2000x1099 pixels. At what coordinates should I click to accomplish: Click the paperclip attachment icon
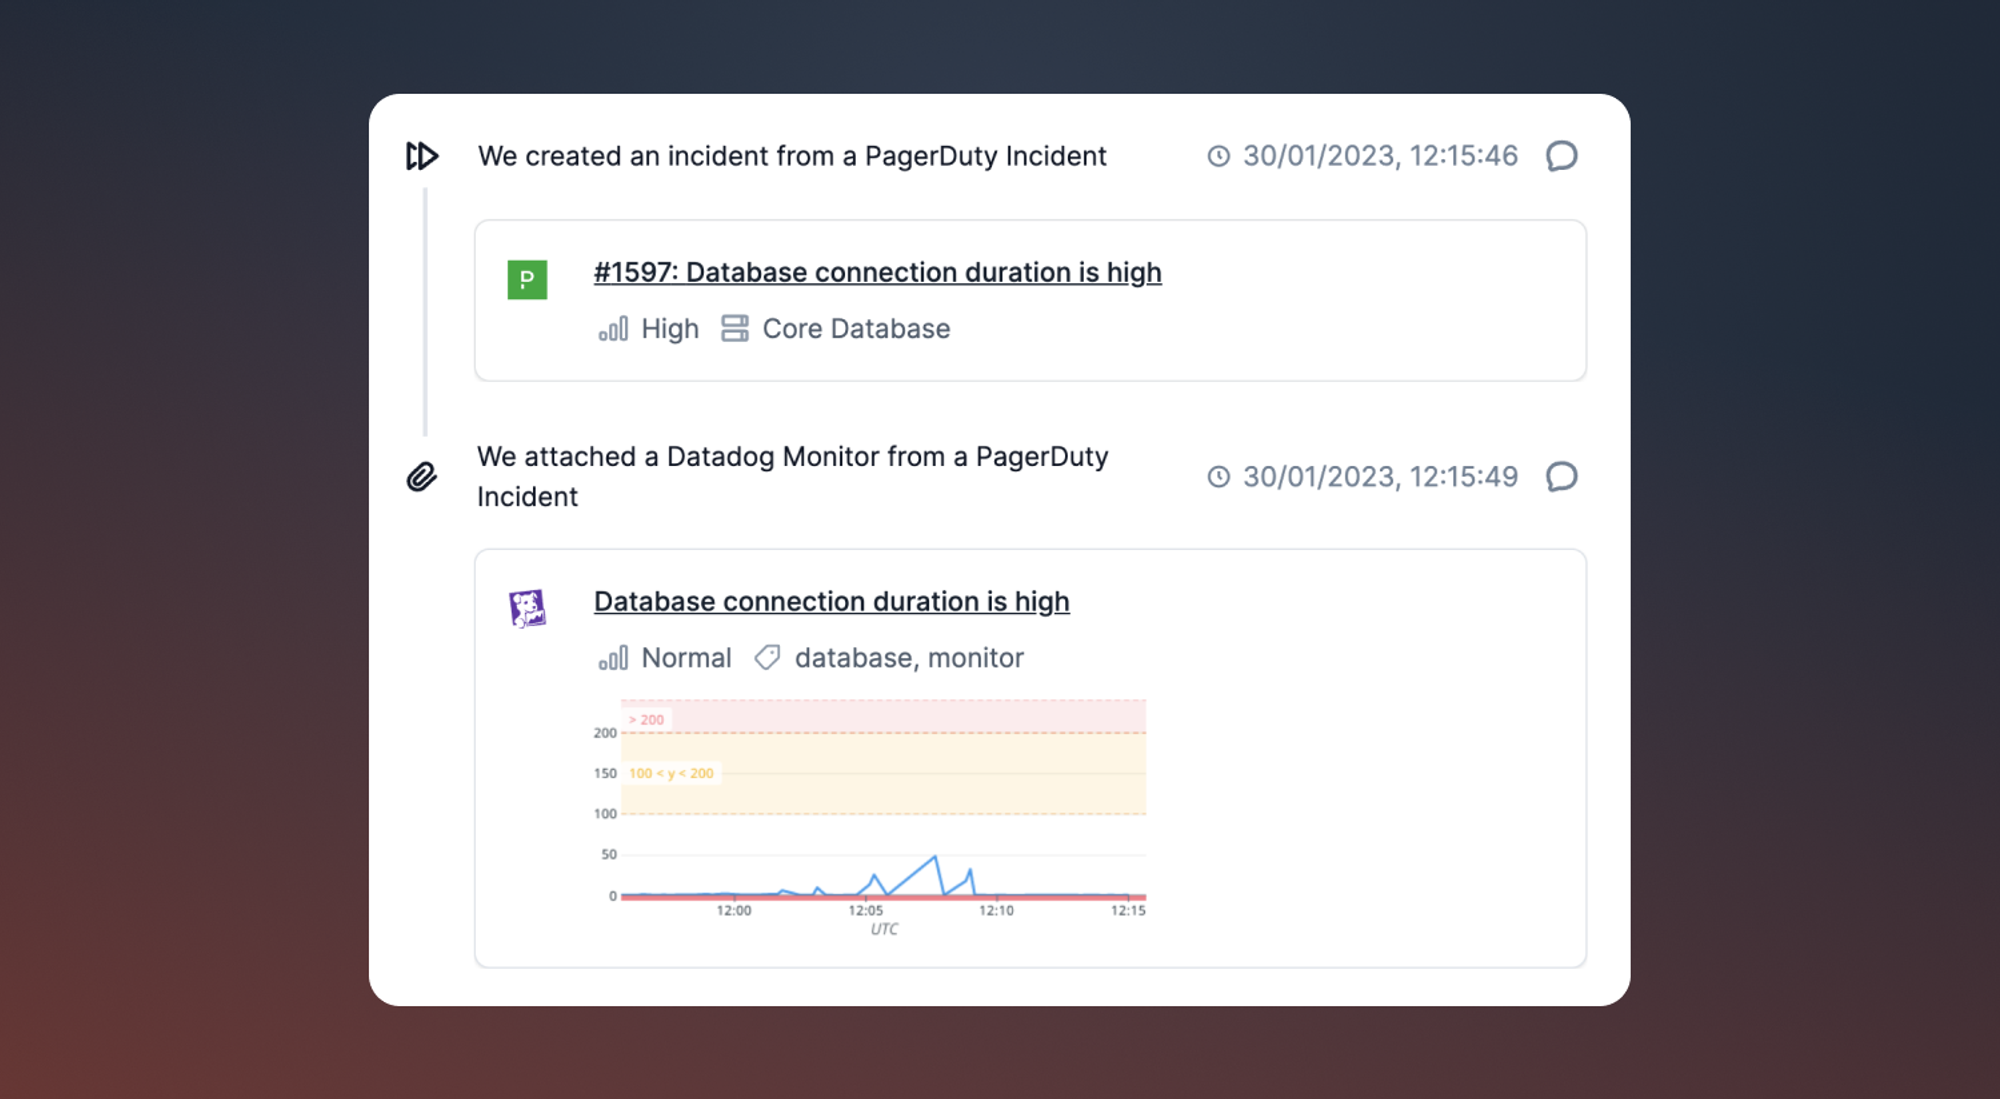(422, 477)
